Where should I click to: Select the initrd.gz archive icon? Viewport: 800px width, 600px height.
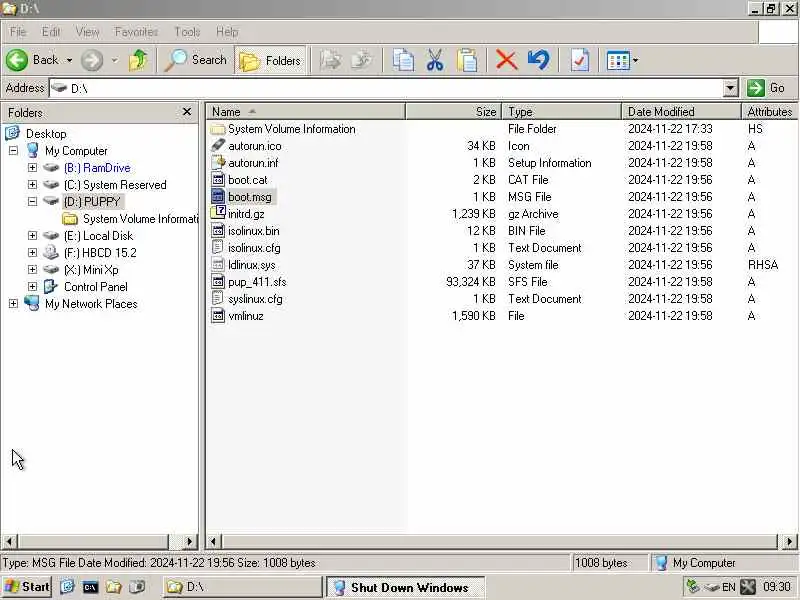click(x=218, y=214)
